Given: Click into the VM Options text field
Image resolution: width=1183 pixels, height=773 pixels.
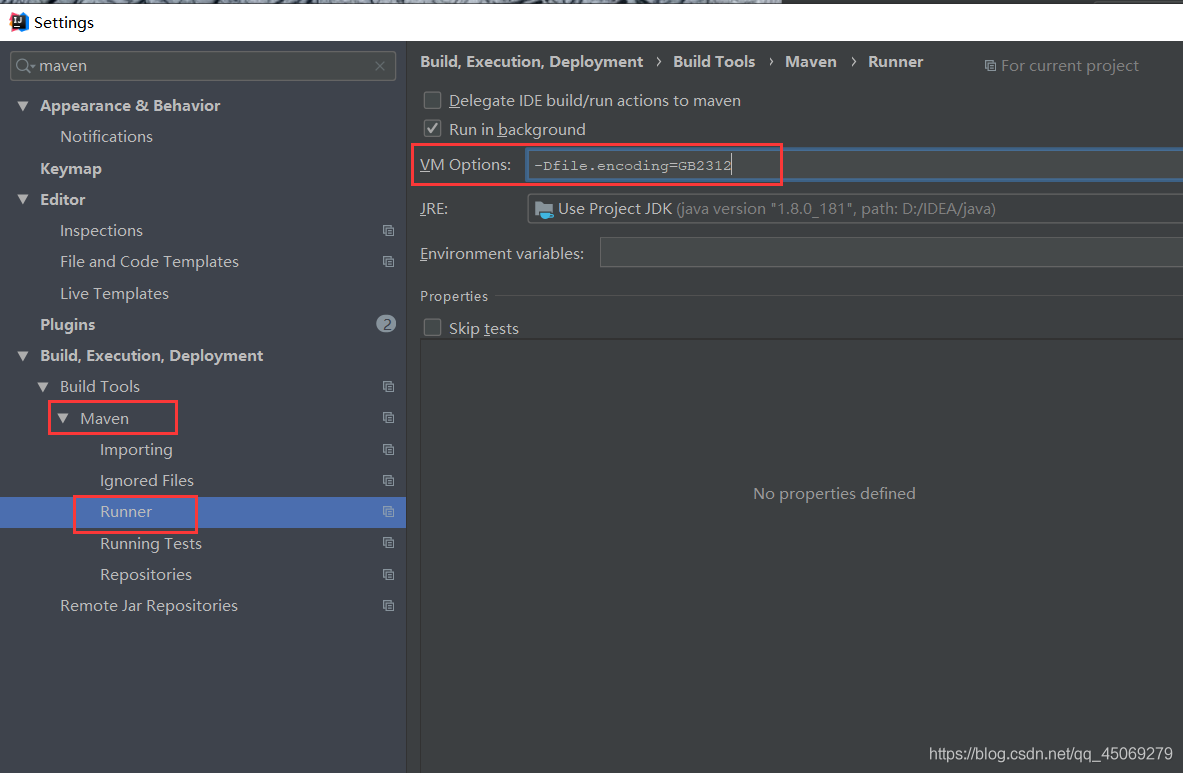Looking at the screenshot, I should [x=855, y=165].
